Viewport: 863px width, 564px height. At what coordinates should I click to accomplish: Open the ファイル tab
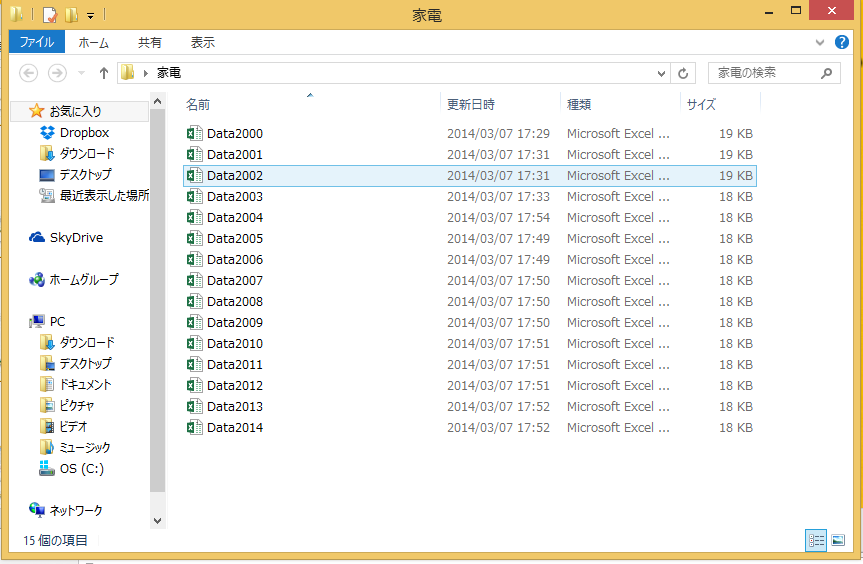coord(37,42)
